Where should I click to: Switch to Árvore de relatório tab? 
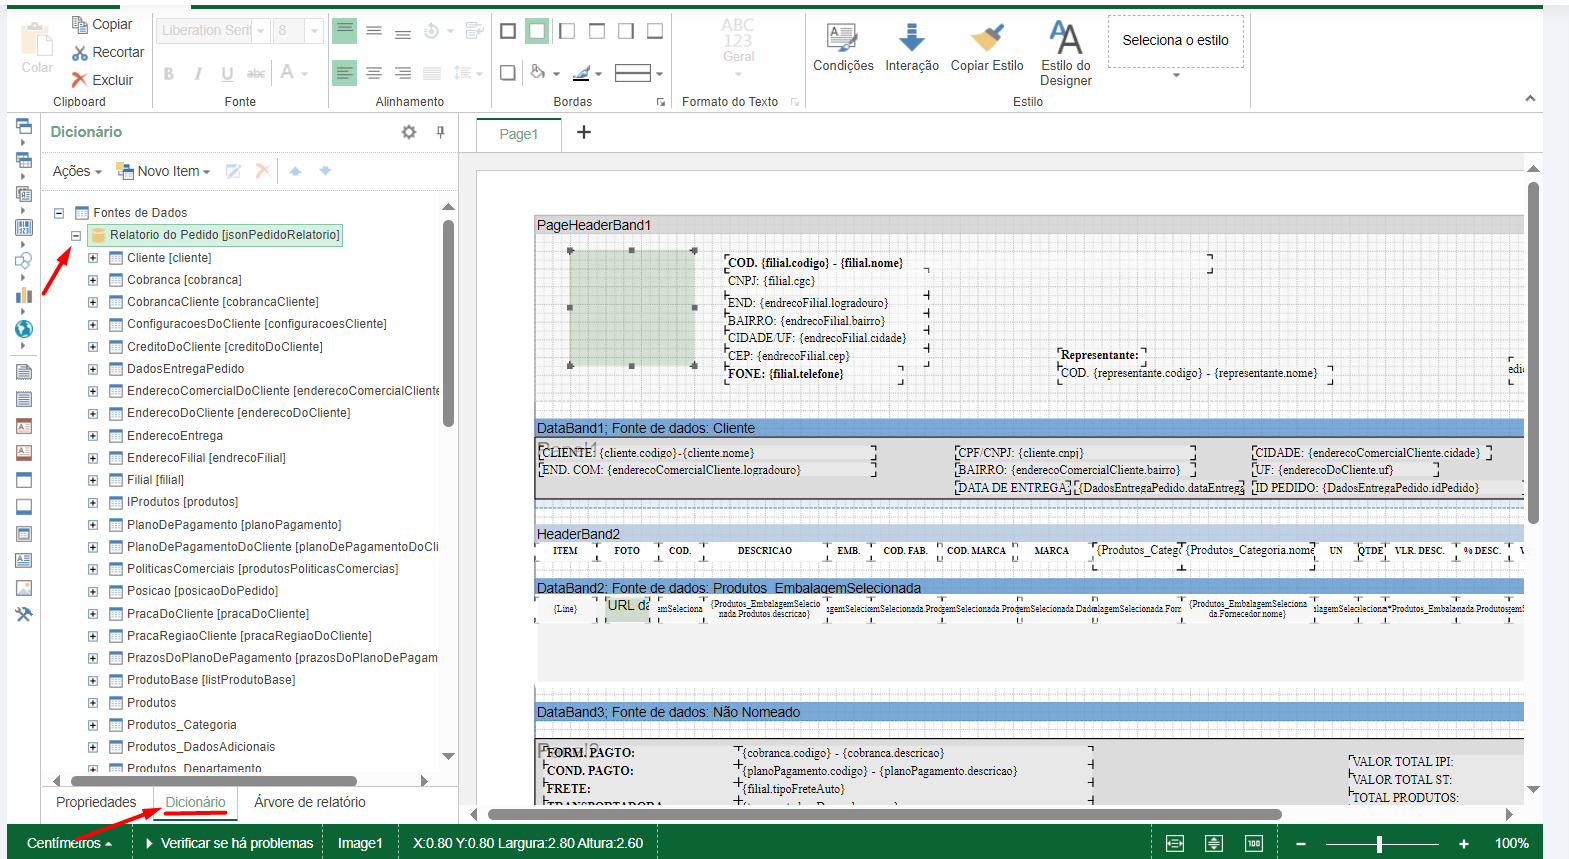click(x=309, y=802)
